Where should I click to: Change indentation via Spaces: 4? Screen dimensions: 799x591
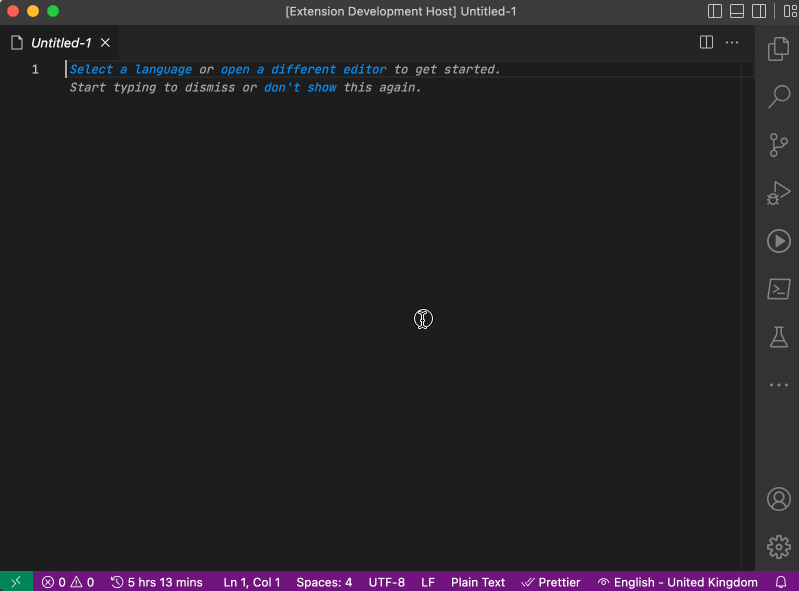pyautogui.click(x=324, y=582)
